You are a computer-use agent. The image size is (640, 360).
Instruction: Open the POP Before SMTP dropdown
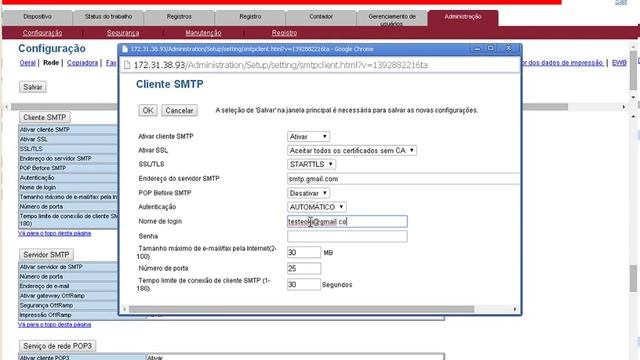pyautogui.click(x=308, y=193)
